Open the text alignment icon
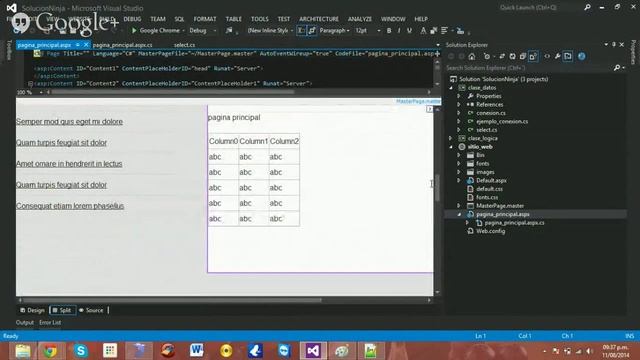The width and height of the screenshot is (640, 360). (x=444, y=31)
